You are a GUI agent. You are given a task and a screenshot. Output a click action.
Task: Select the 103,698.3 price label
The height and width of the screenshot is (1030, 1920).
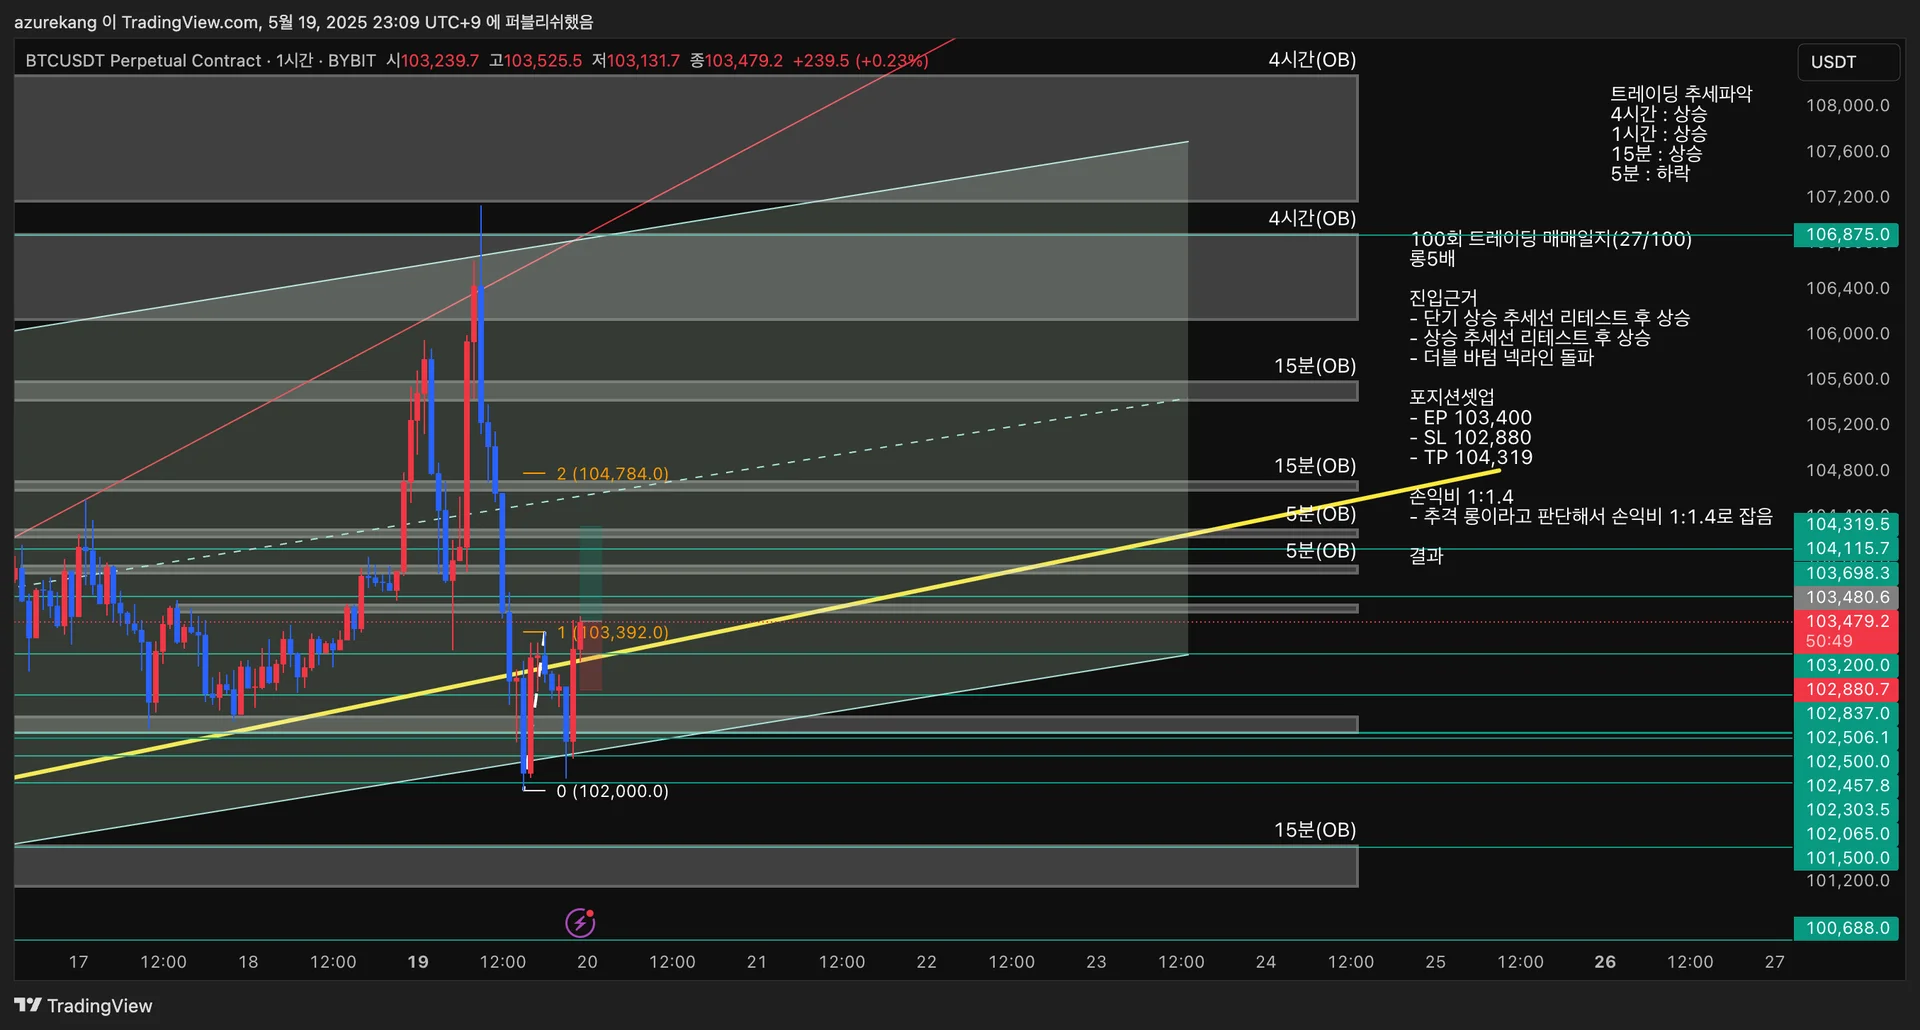tap(1846, 573)
